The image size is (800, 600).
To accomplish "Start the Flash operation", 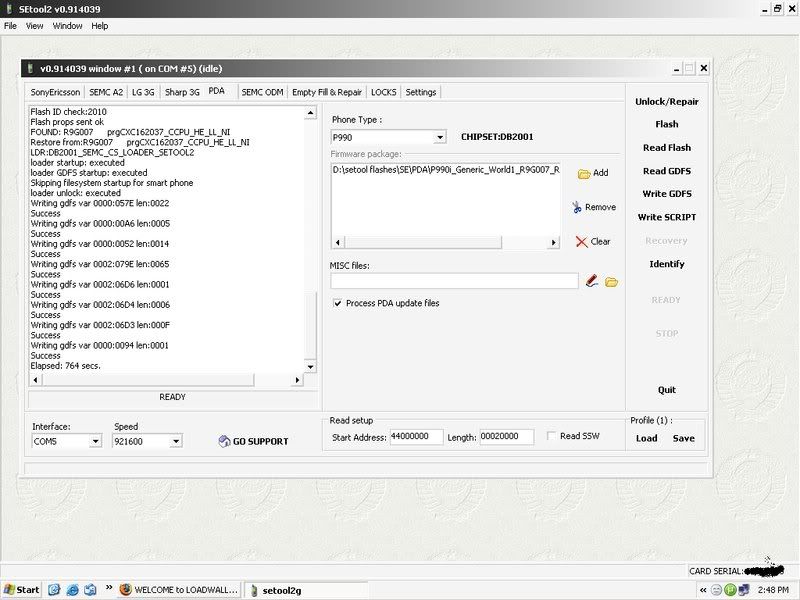I will pos(666,124).
